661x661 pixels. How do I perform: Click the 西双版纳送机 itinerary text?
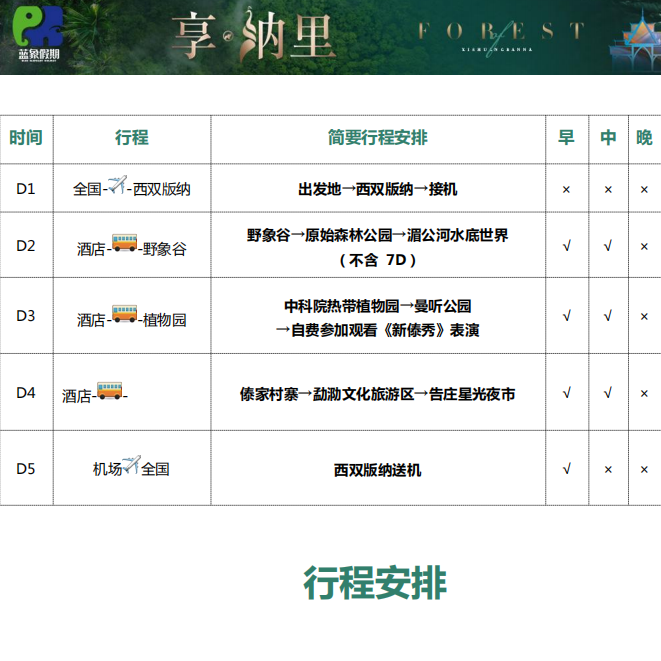[x=377, y=470]
